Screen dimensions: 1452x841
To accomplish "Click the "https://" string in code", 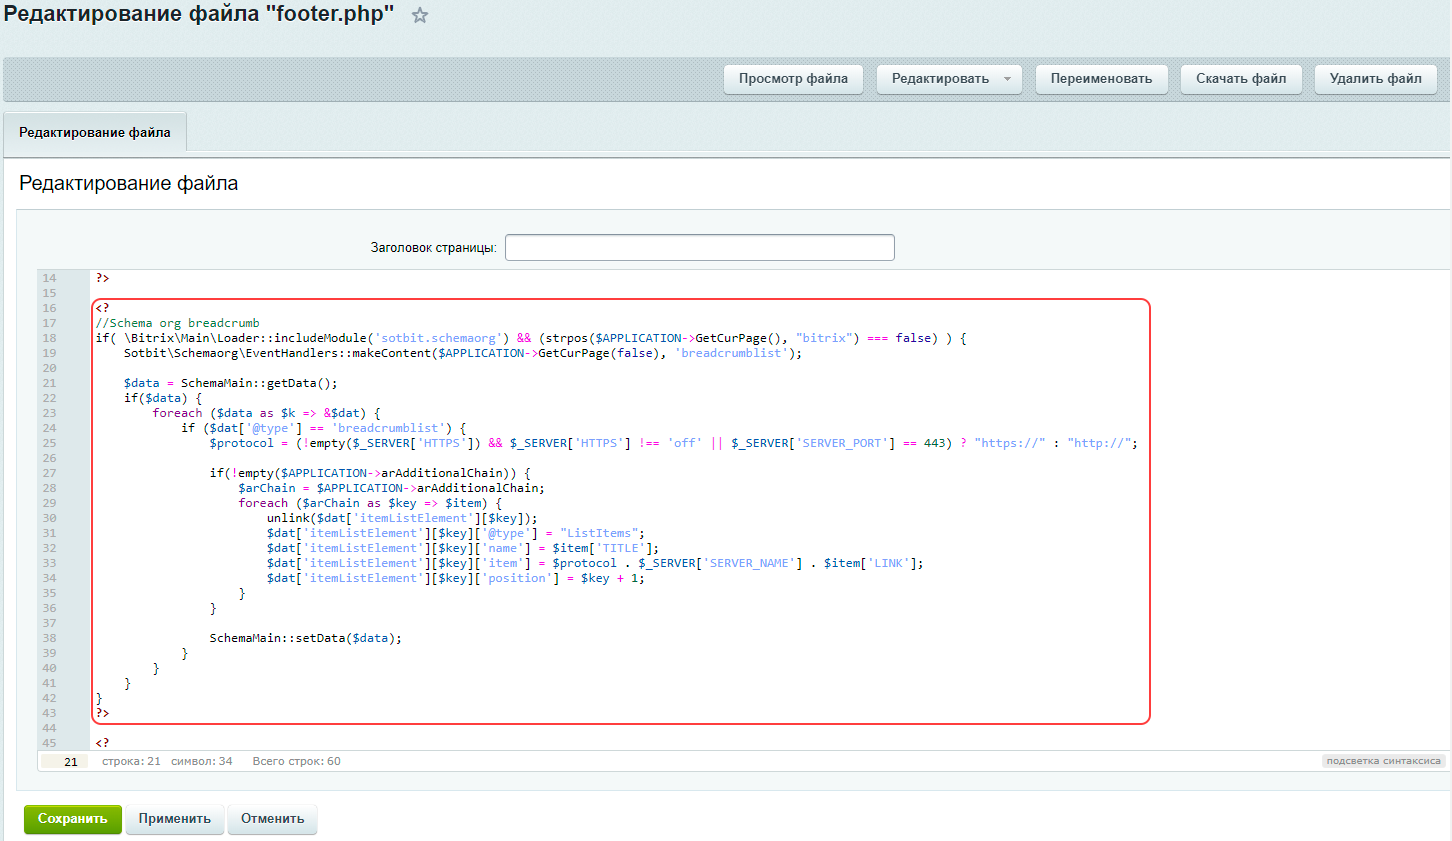I will point(1010,443).
